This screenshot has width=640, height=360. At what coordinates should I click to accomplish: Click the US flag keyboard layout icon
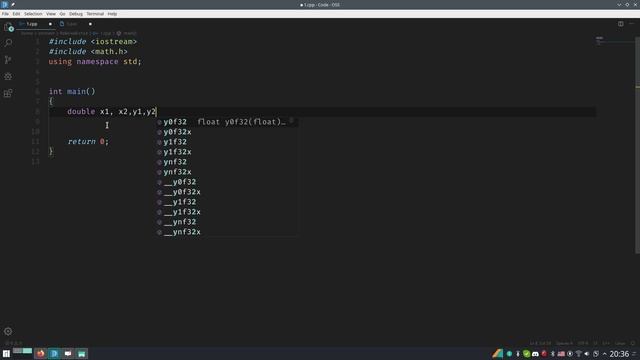pos(561,353)
